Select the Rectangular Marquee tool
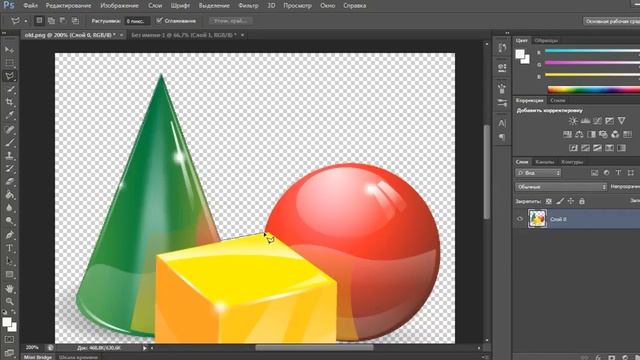This screenshot has height=360, width=640. coord(9,63)
